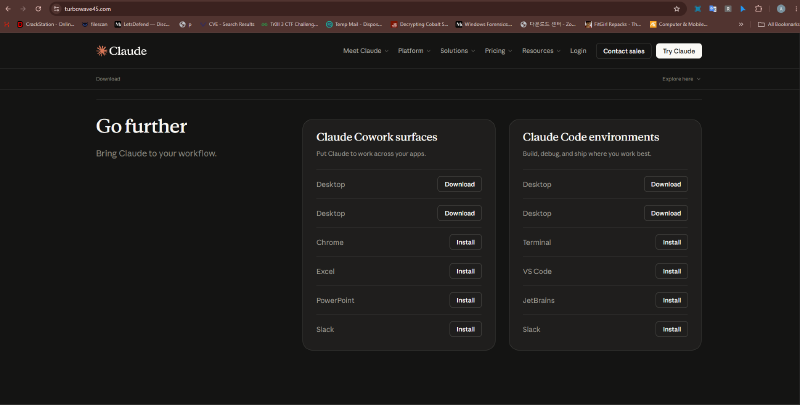Reload the page with the refresh icon
This screenshot has width=800, height=405.
(38, 9)
